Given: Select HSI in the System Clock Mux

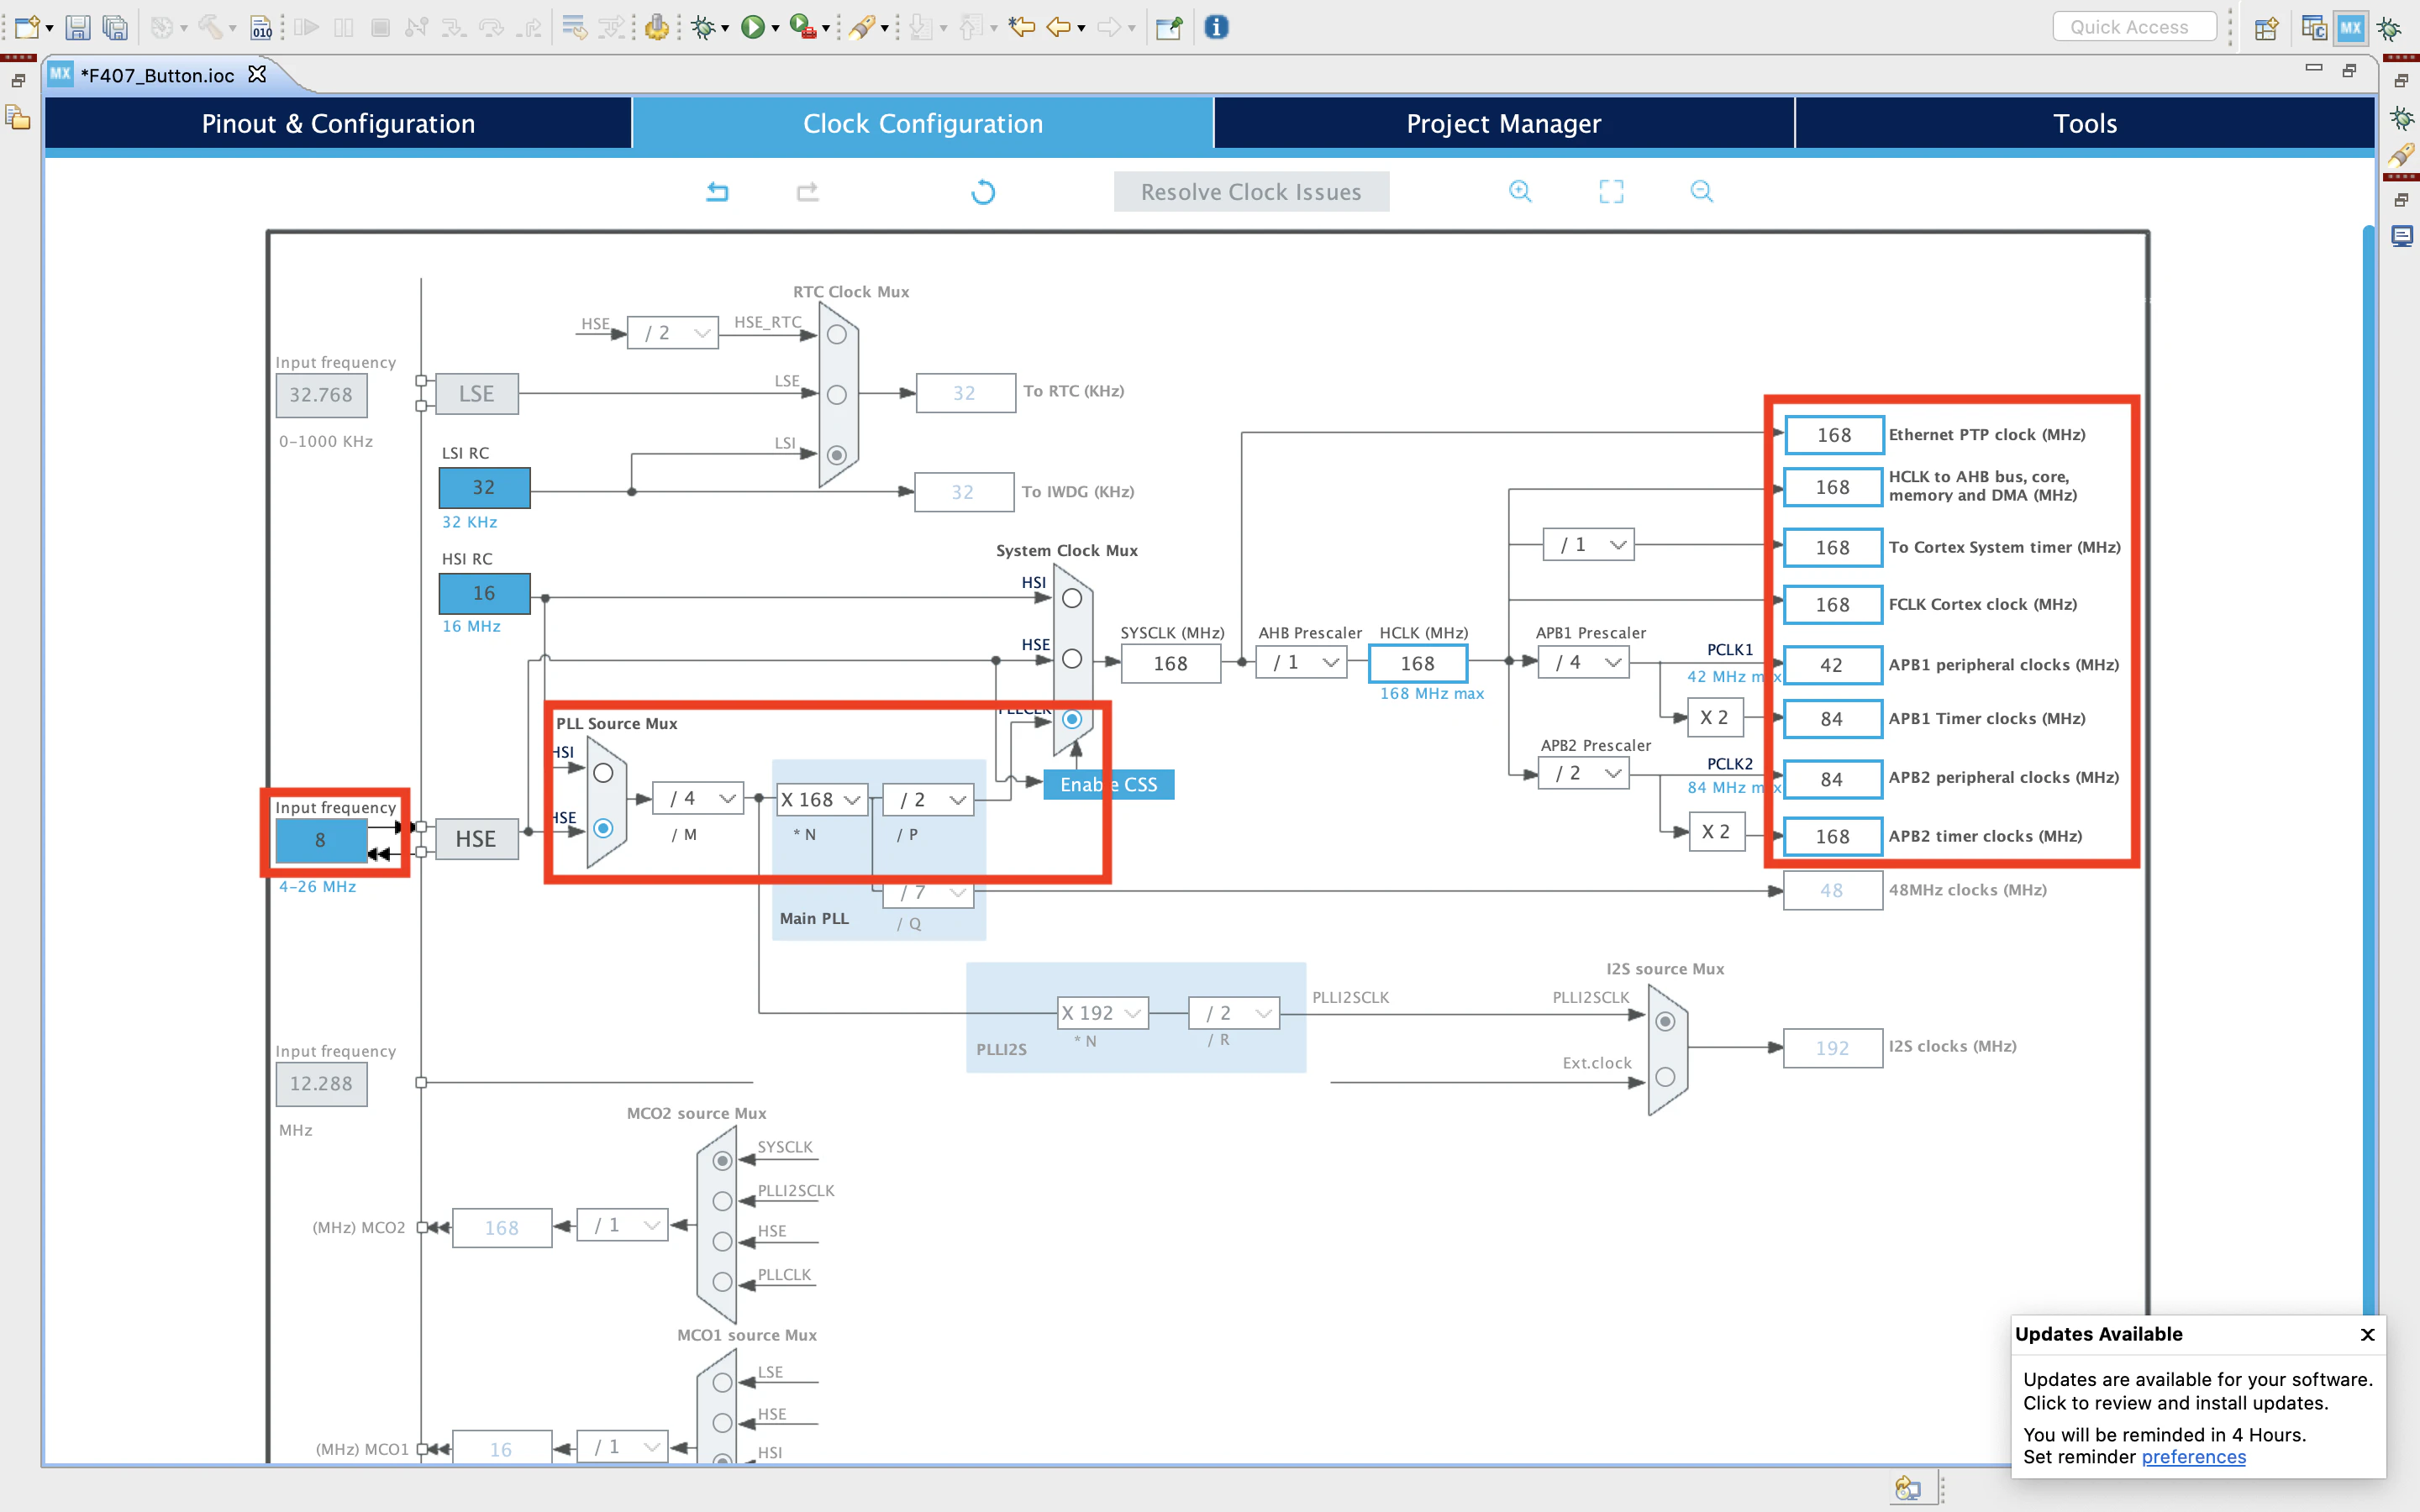Looking at the screenshot, I should tap(1072, 598).
